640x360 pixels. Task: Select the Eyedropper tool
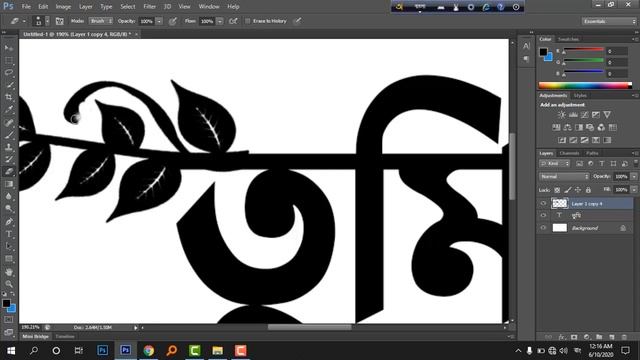pyautogui.click(x=9, y=109)
